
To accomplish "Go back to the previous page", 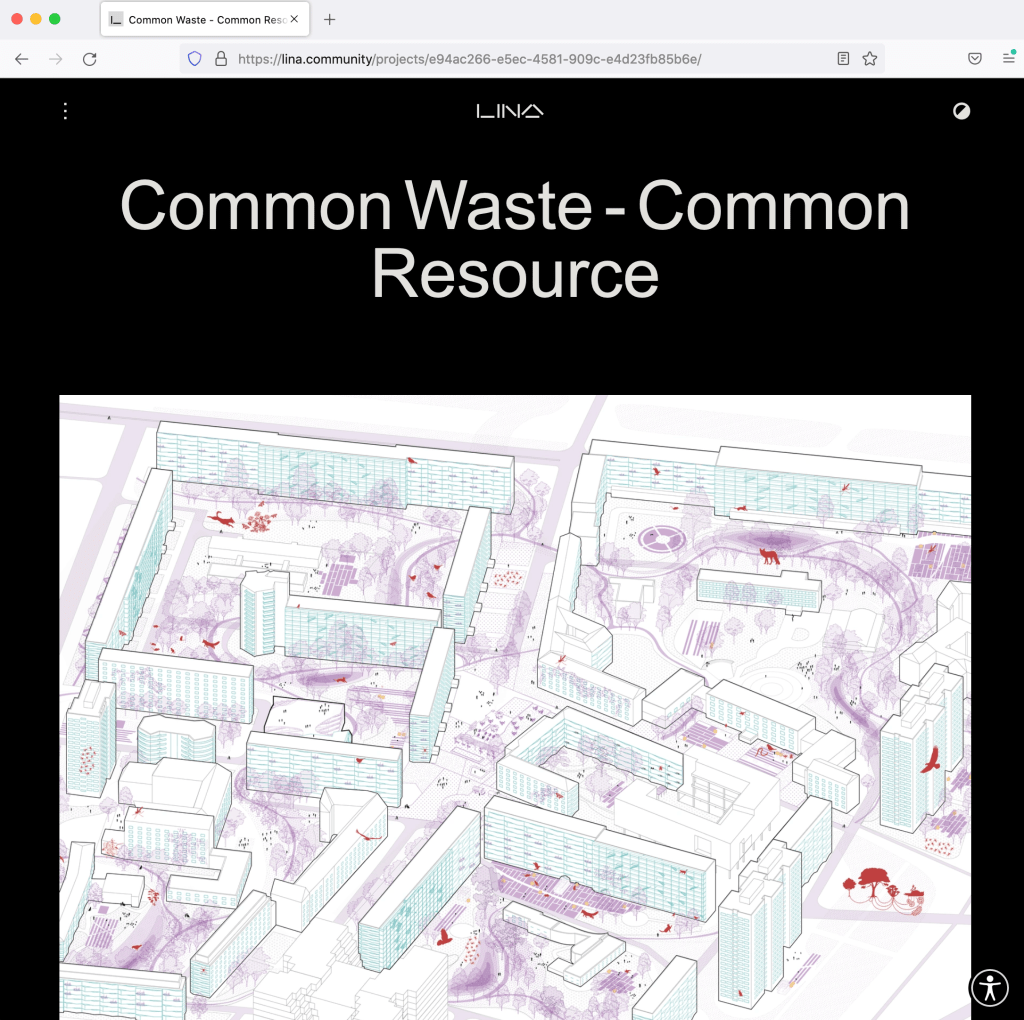I will [x=22, y=59].
